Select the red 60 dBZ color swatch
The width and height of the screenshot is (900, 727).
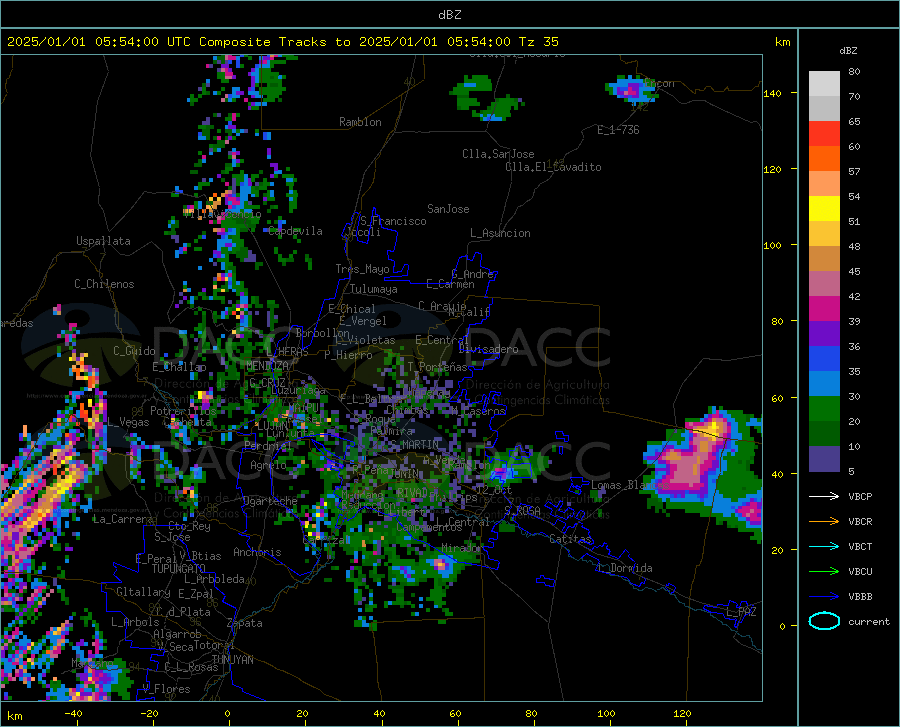click(x=824, y=134)
